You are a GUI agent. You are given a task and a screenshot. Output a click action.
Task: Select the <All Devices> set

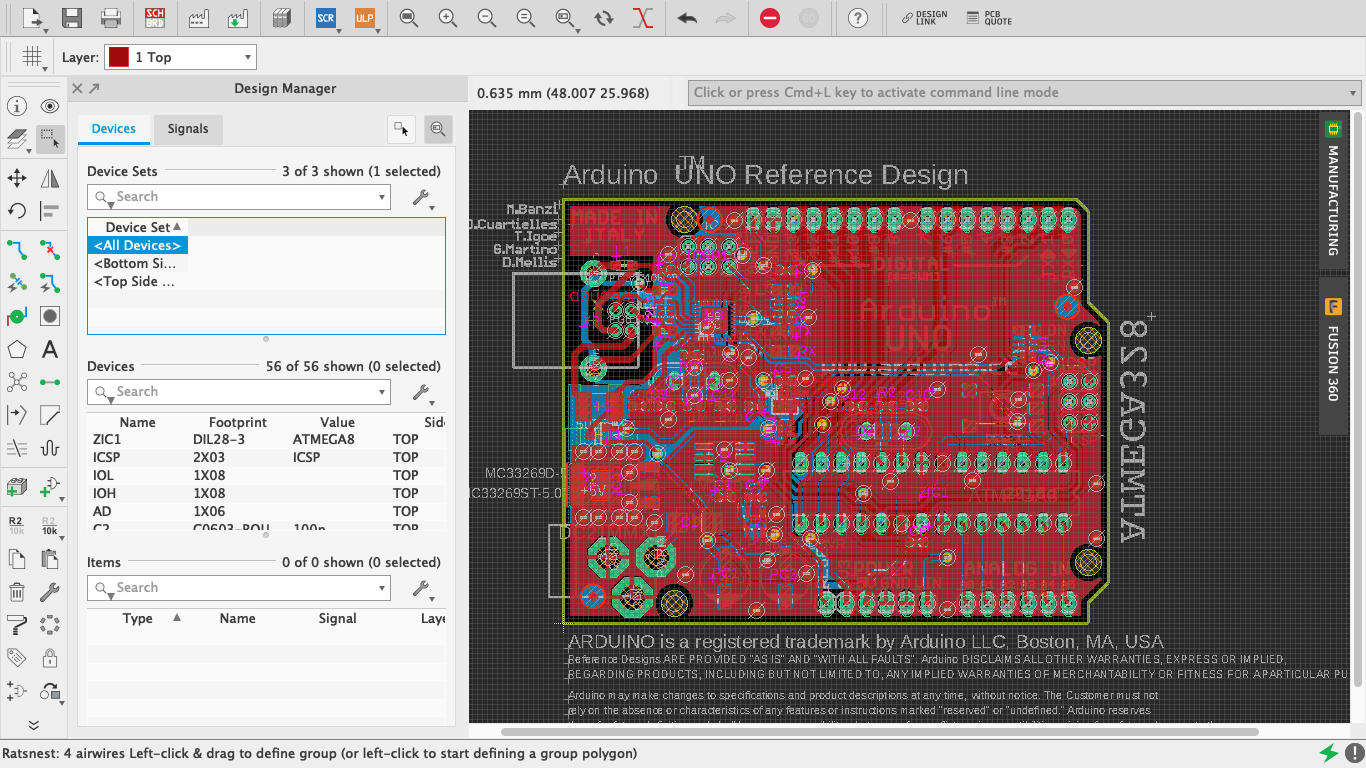click(138, 245)
